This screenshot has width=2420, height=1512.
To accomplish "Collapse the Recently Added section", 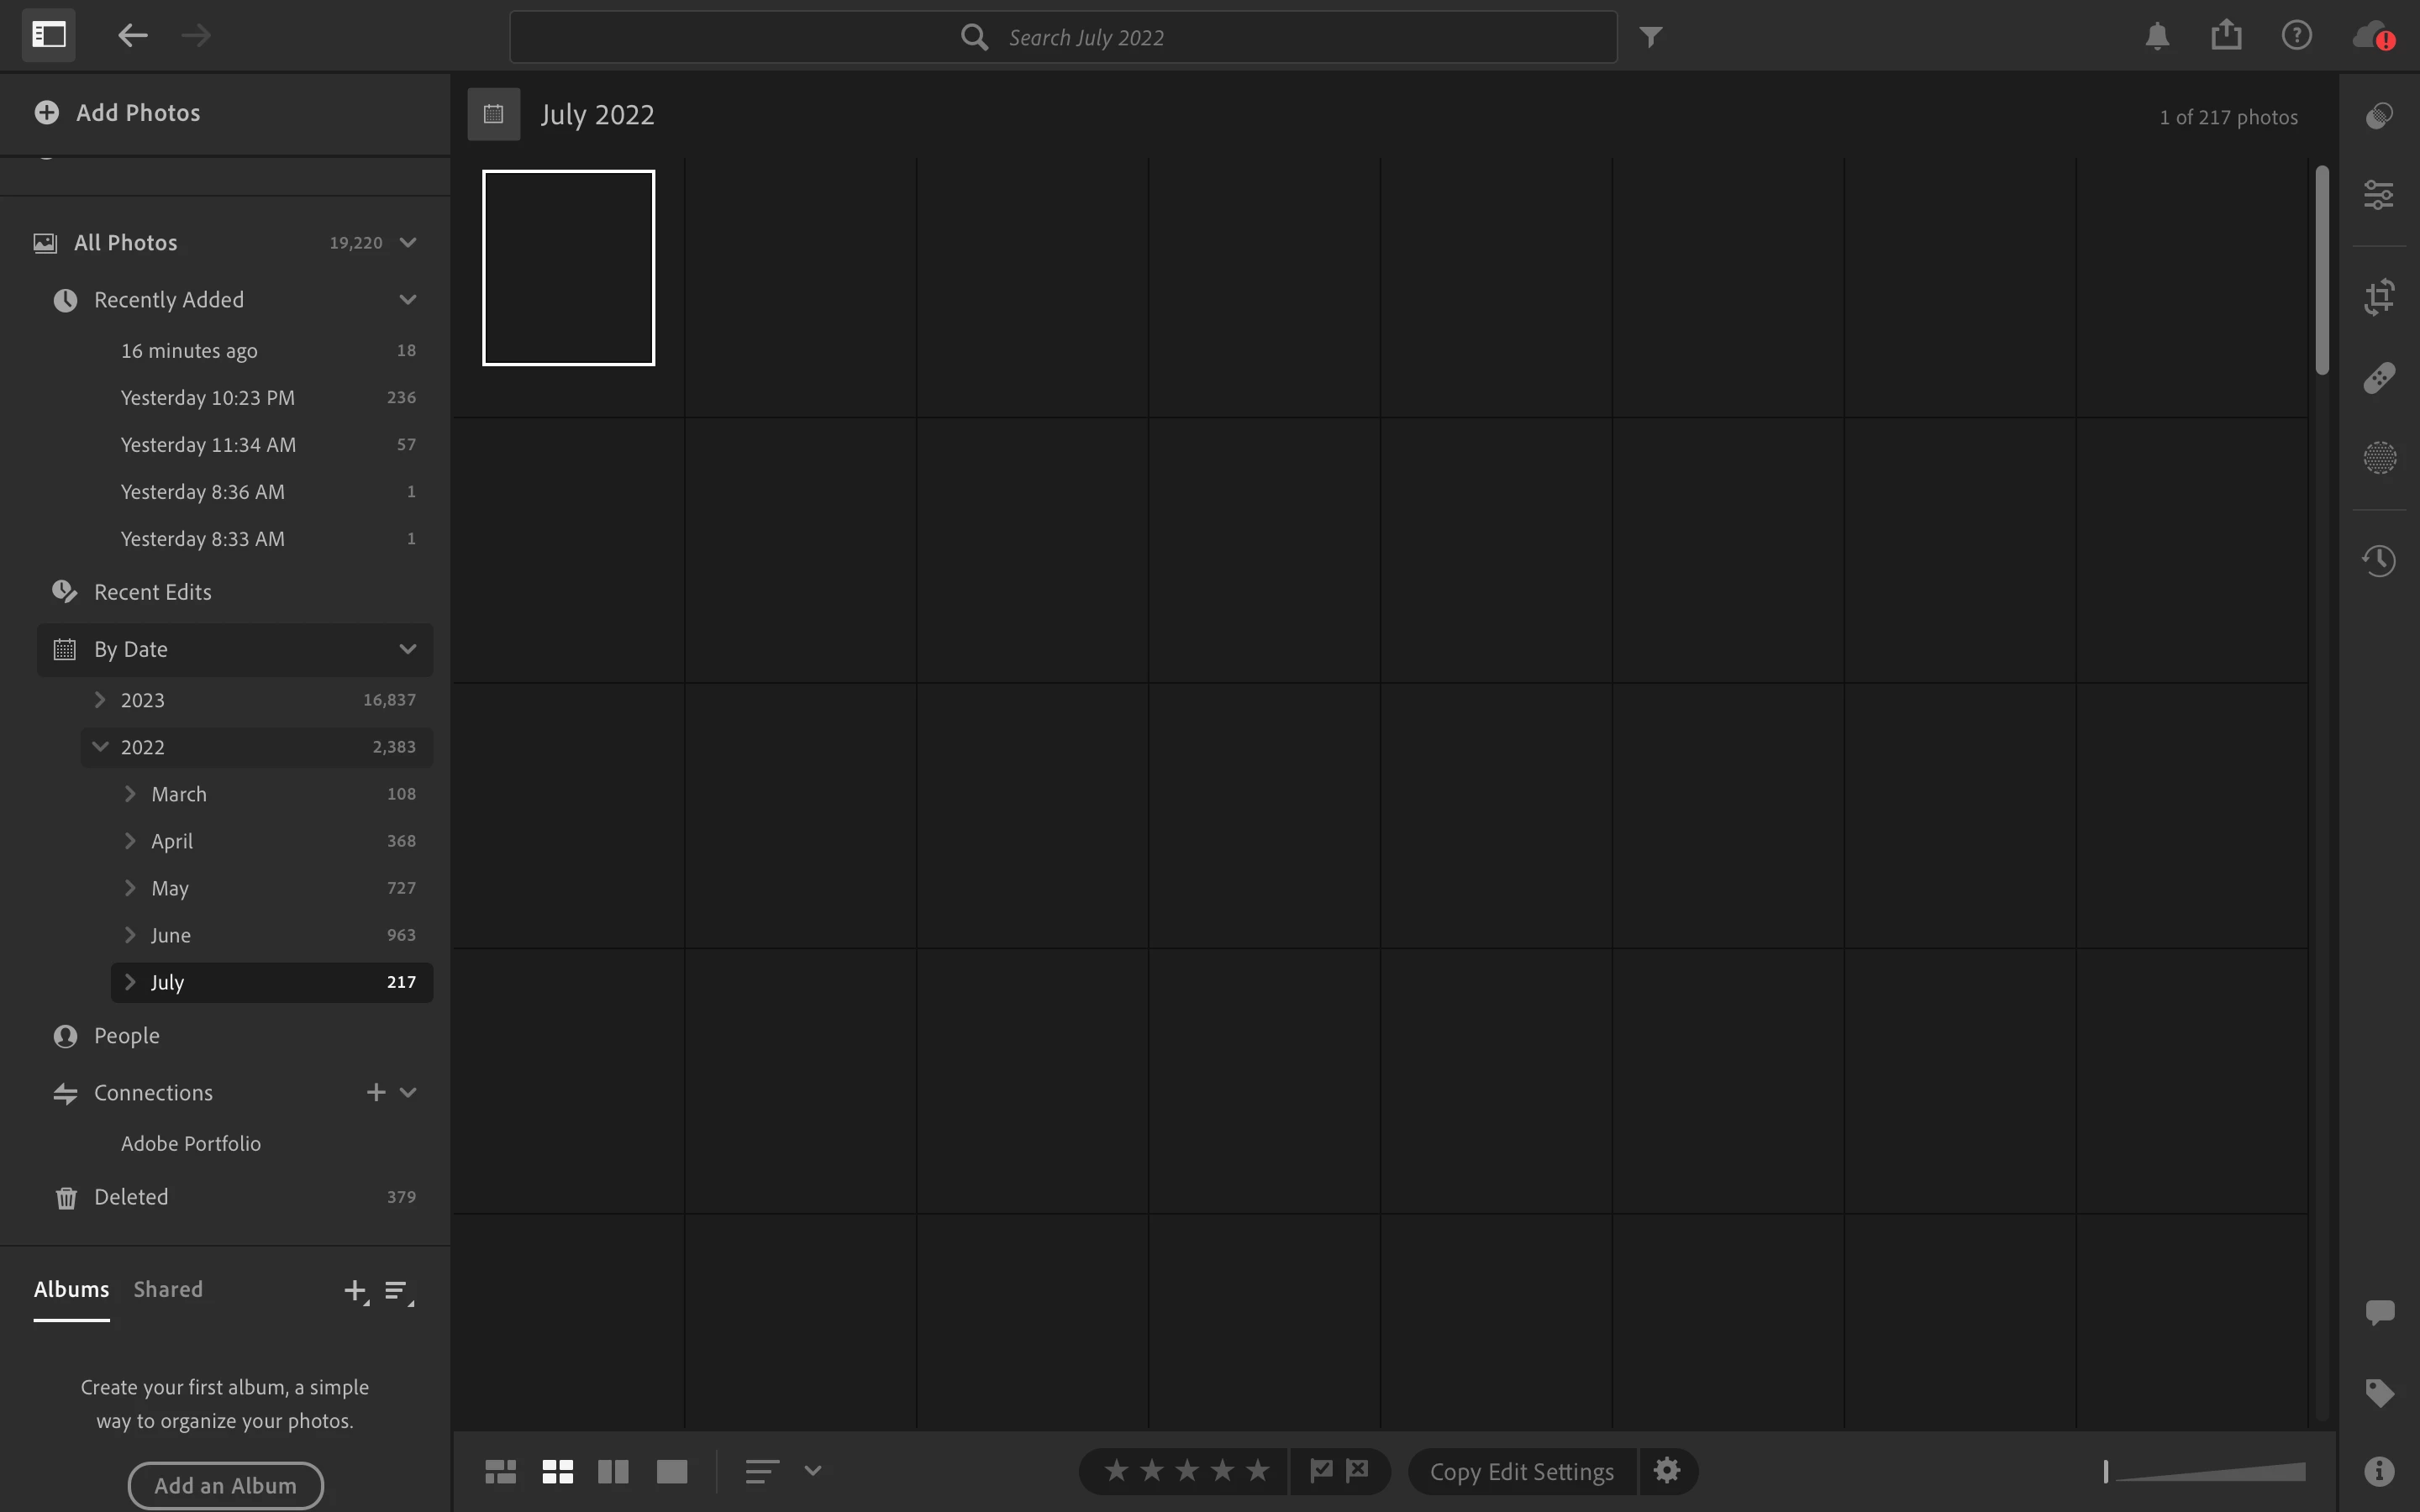I will tap(407, 300).
